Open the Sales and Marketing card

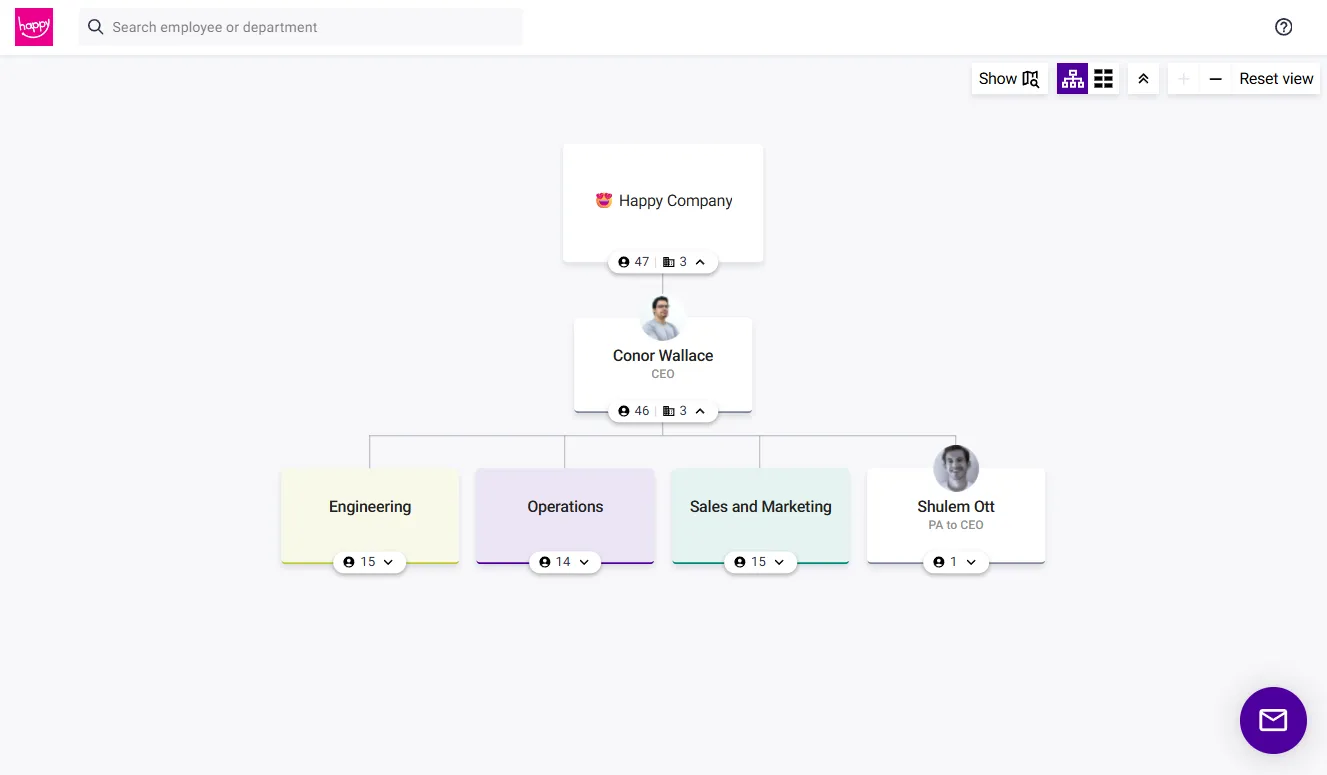pos(760,516)
